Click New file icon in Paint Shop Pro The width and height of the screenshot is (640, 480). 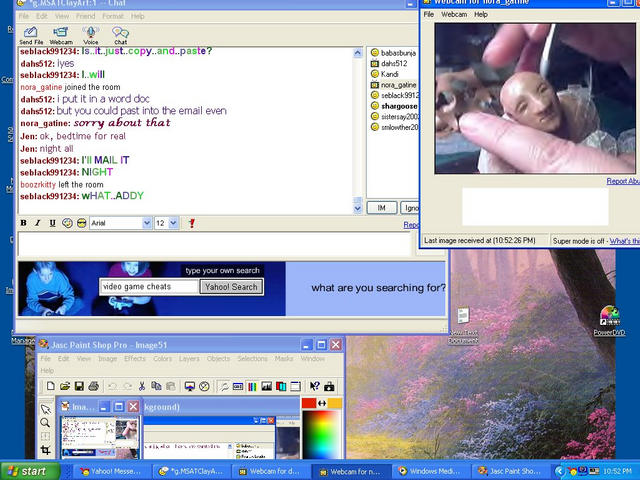pos(51,386)
